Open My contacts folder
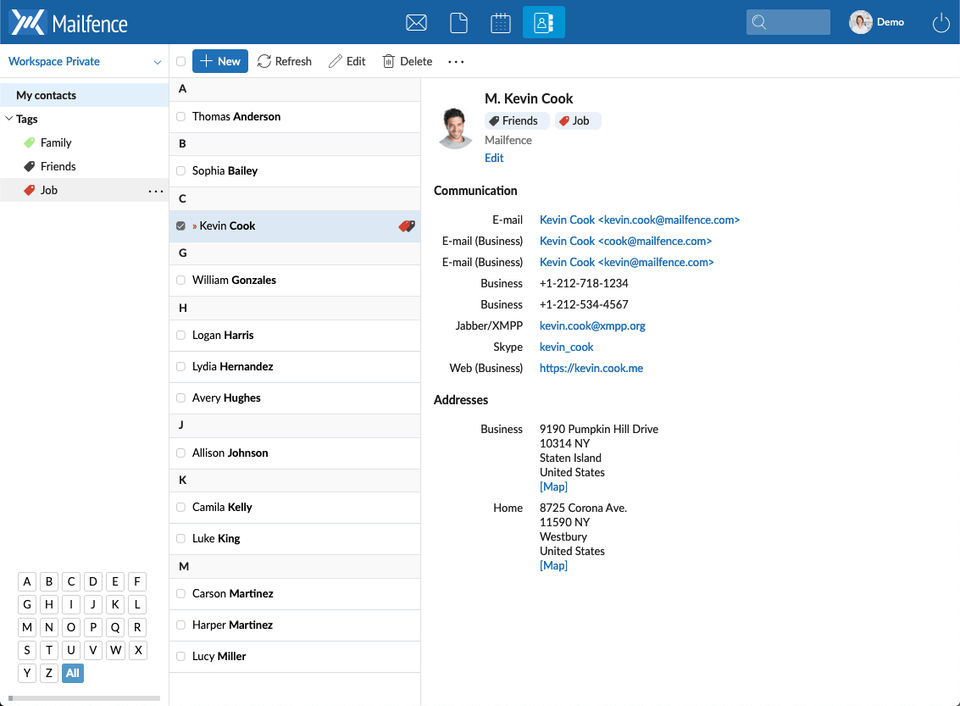The height and width of the screenshot is (706, 960). [84, 96]
